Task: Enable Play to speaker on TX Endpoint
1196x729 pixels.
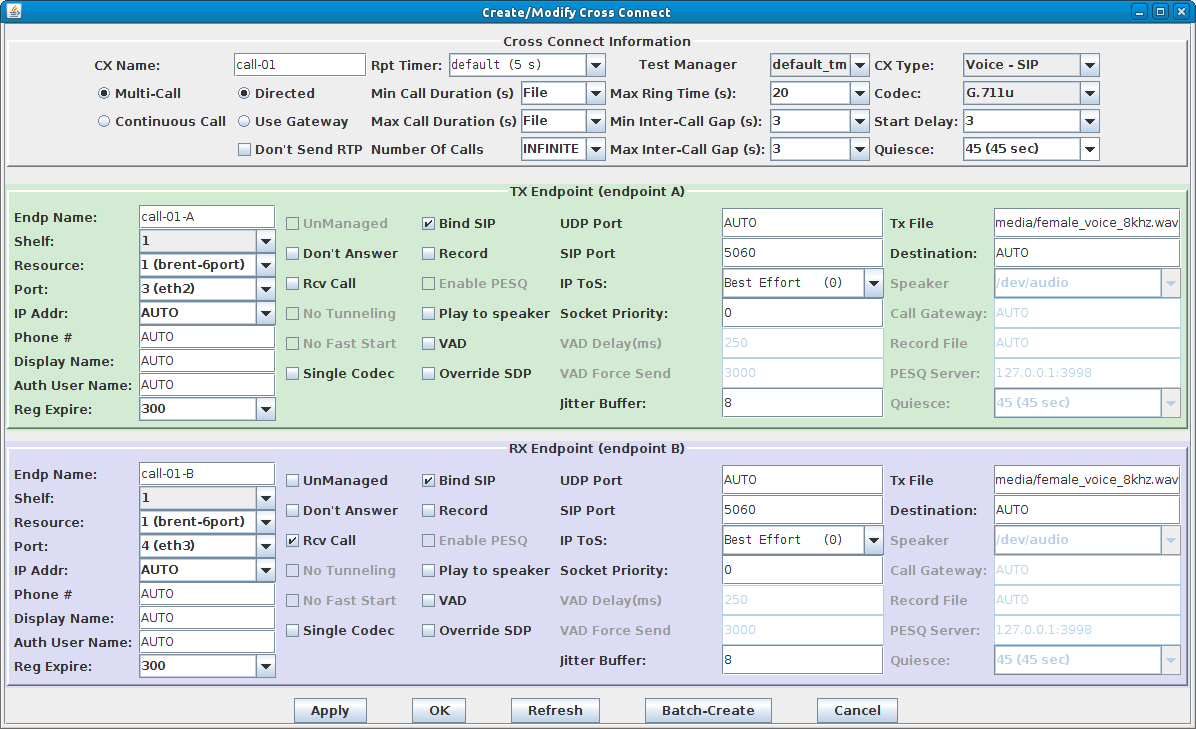Action: (x=429, y=313)
